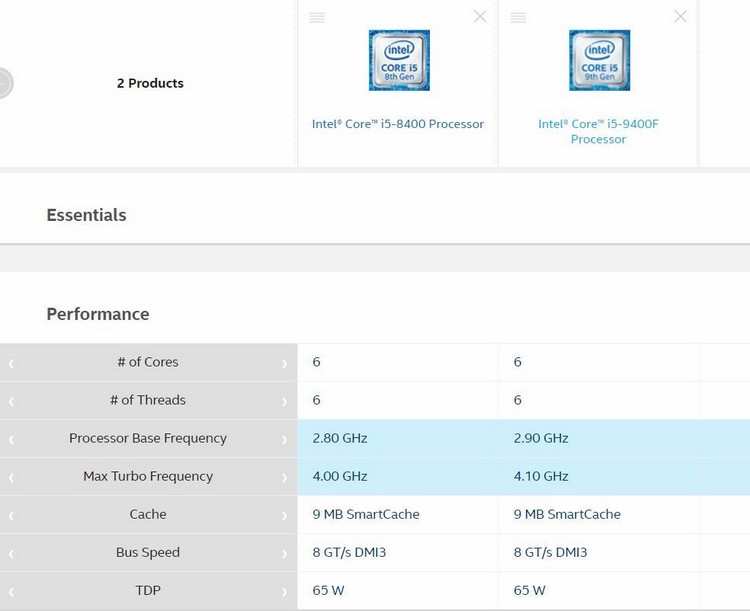Click the i5-8400 '9 MB SmartCache' value
The height and width of the screenshot is (611, 750).
(x=366, y=514)
